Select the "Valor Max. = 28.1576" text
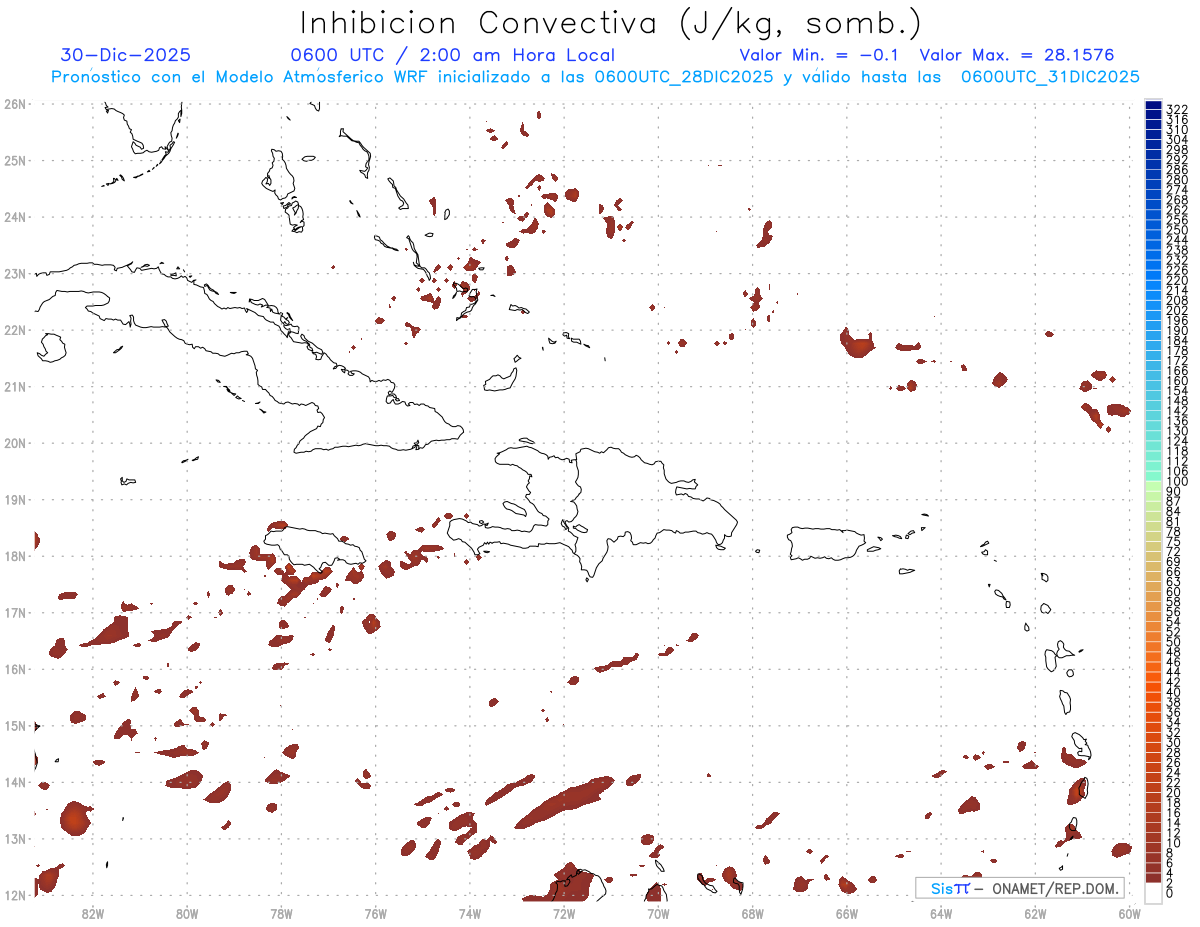1200x927 pixels. pos(1017,55)
